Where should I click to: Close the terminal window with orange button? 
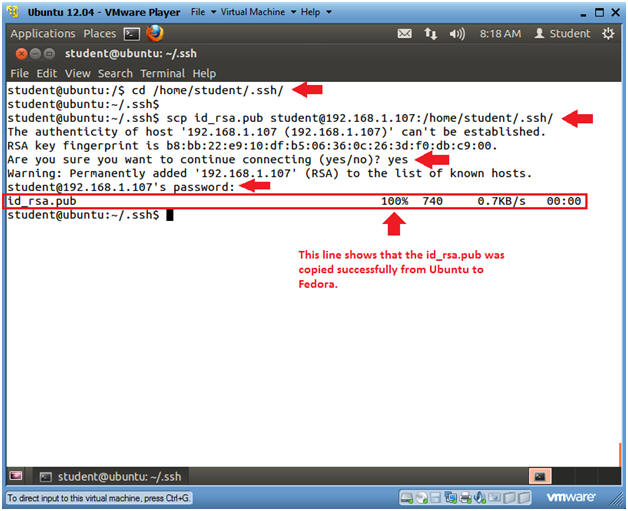pos(21,54)
